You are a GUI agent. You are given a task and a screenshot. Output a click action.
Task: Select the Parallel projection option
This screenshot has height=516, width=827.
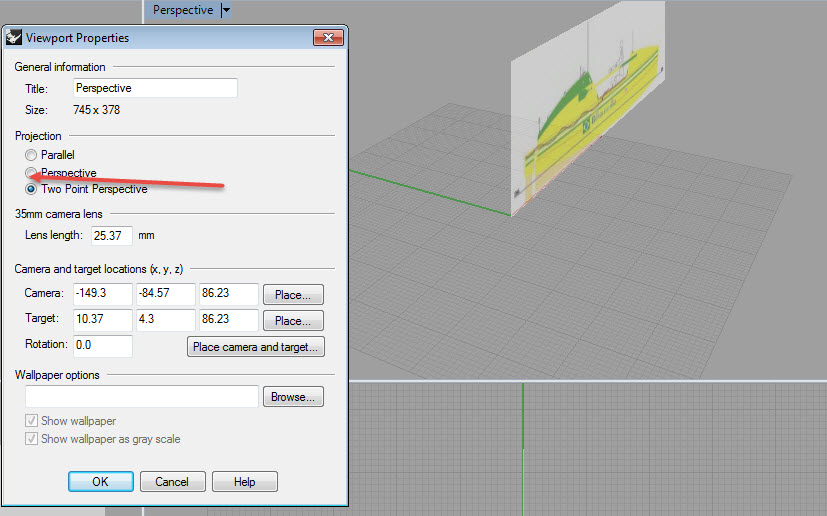tap(32, 155)
